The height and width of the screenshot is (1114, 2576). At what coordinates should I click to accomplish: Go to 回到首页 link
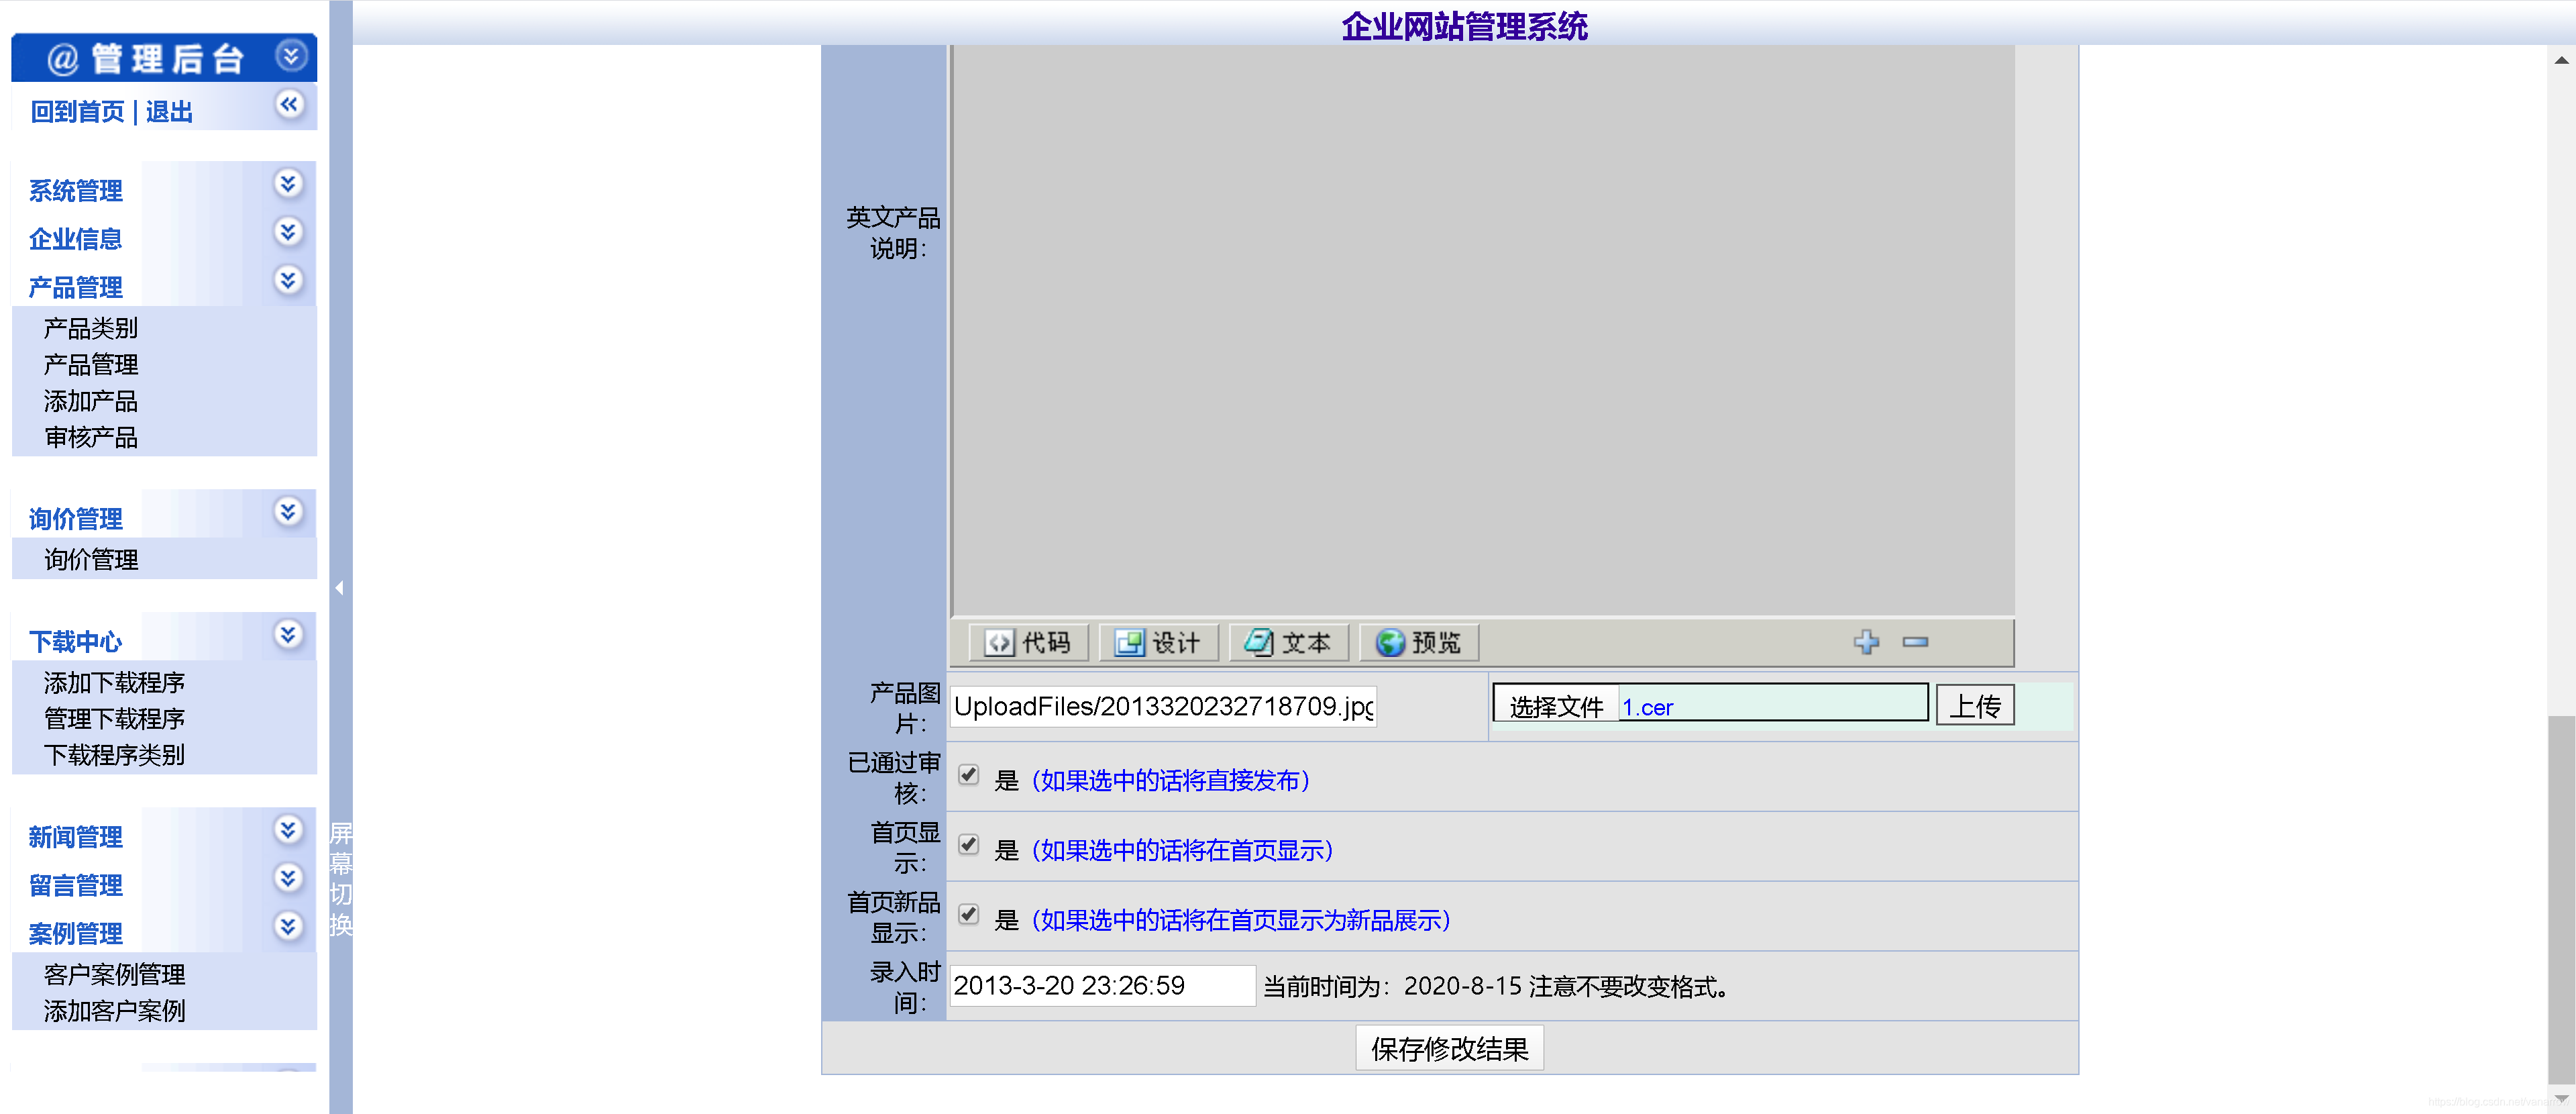tap(77, 111)
